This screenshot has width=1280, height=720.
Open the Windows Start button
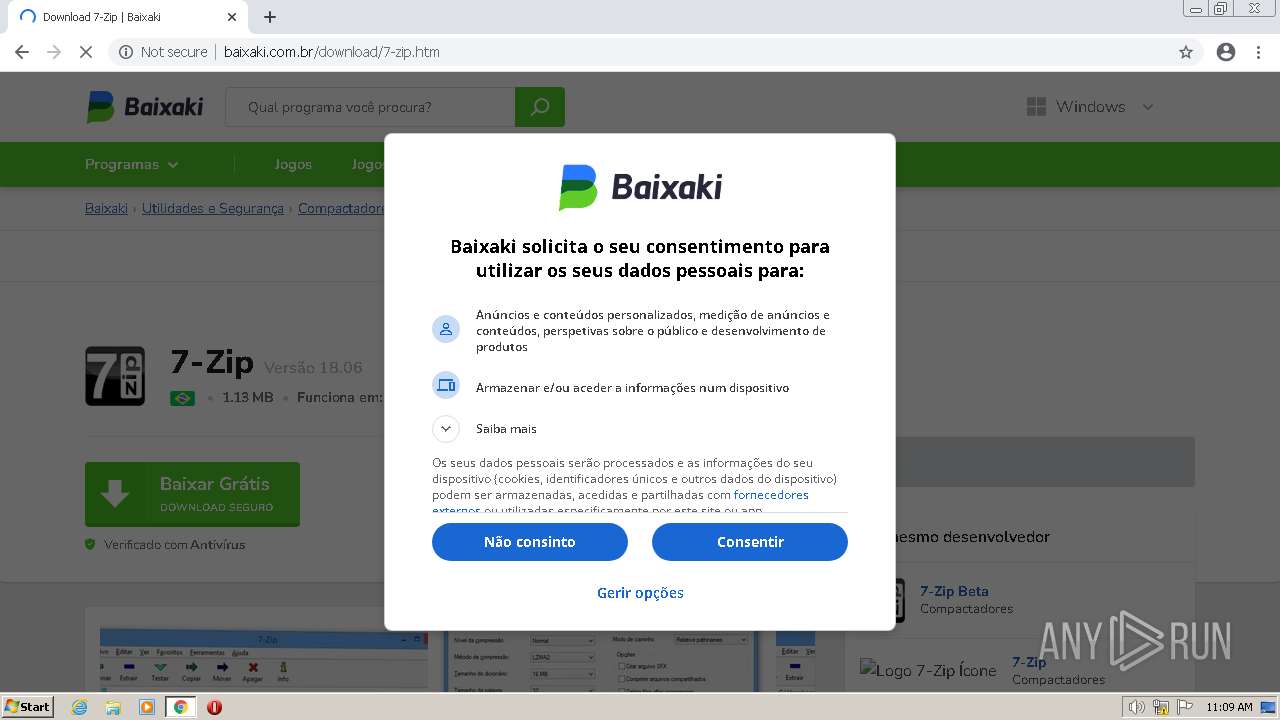tap(28, 707)
